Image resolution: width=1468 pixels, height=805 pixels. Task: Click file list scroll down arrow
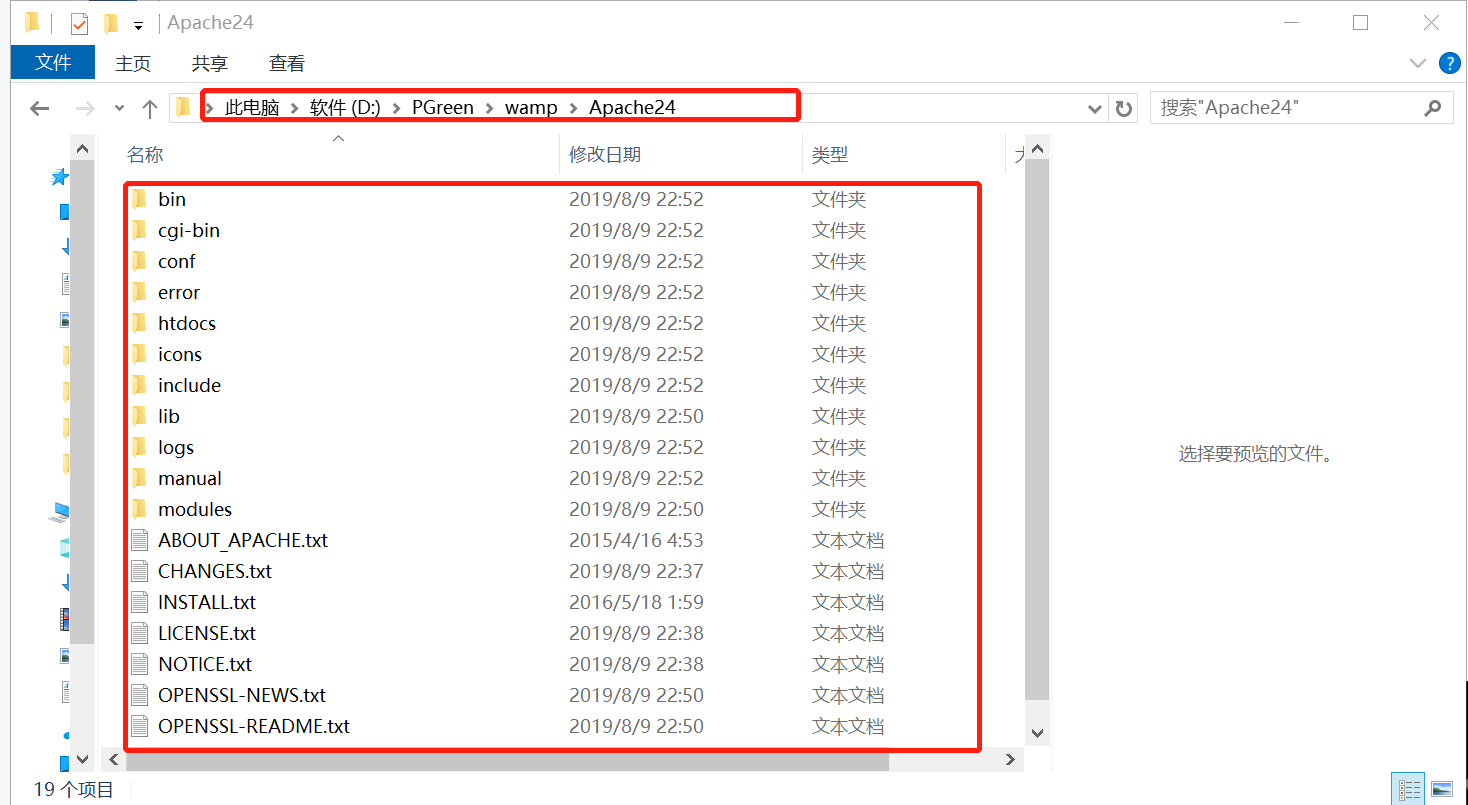[1037, 735]
